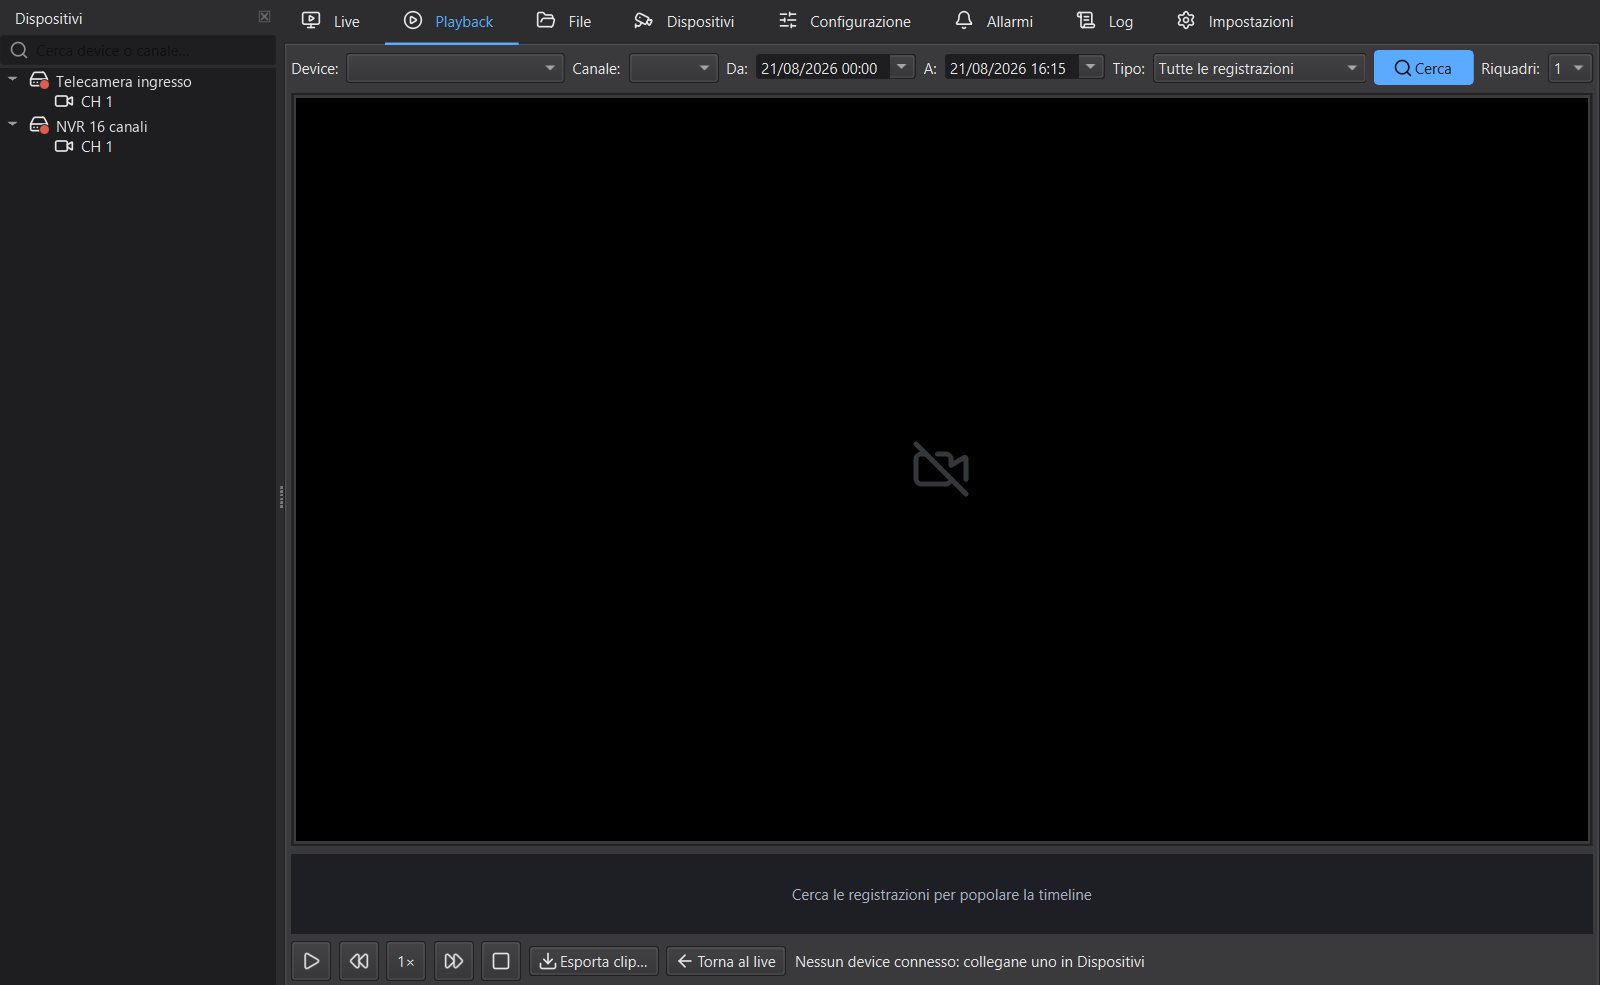The width and height of the screenshot is (1600, 985).
Task: Click the empty timeline area
Action: [x=941, y=894]
